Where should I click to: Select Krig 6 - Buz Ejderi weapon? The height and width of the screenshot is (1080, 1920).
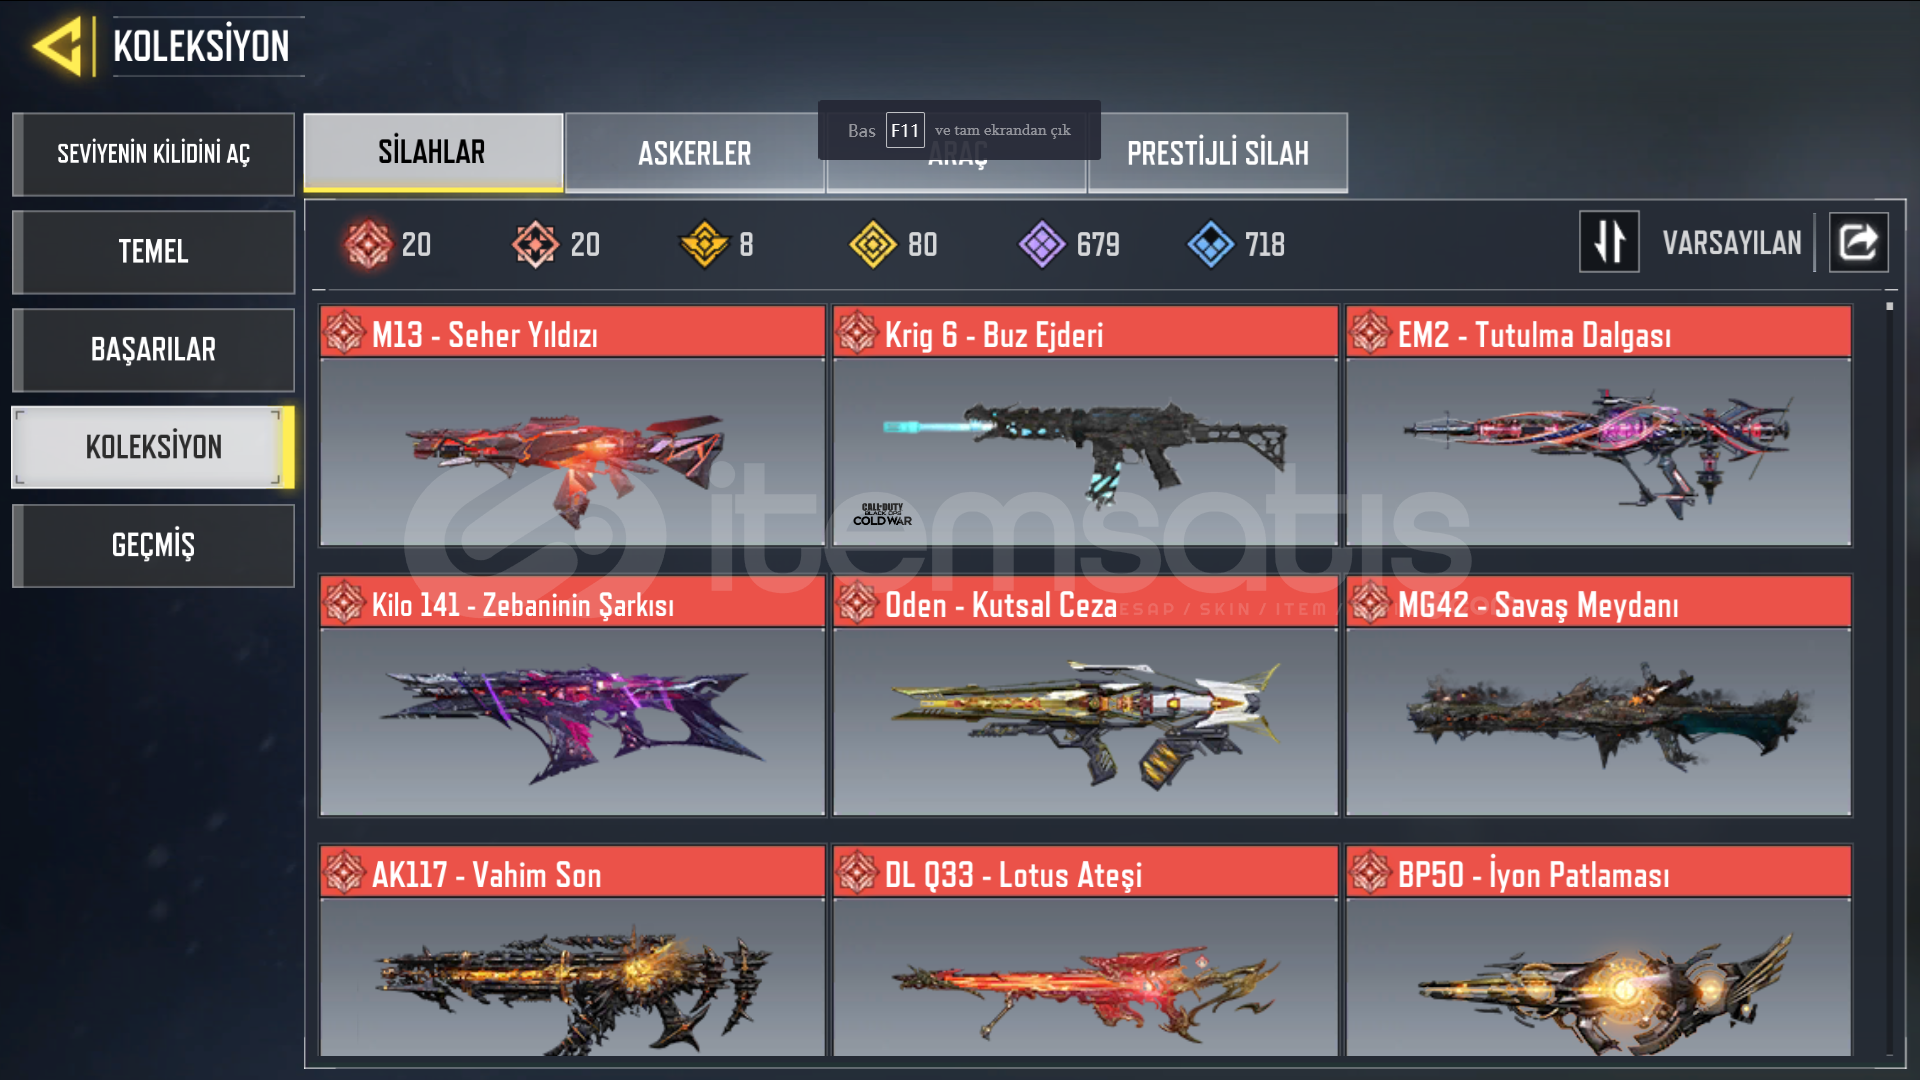pyautogui.click(x=1085, y=426)
